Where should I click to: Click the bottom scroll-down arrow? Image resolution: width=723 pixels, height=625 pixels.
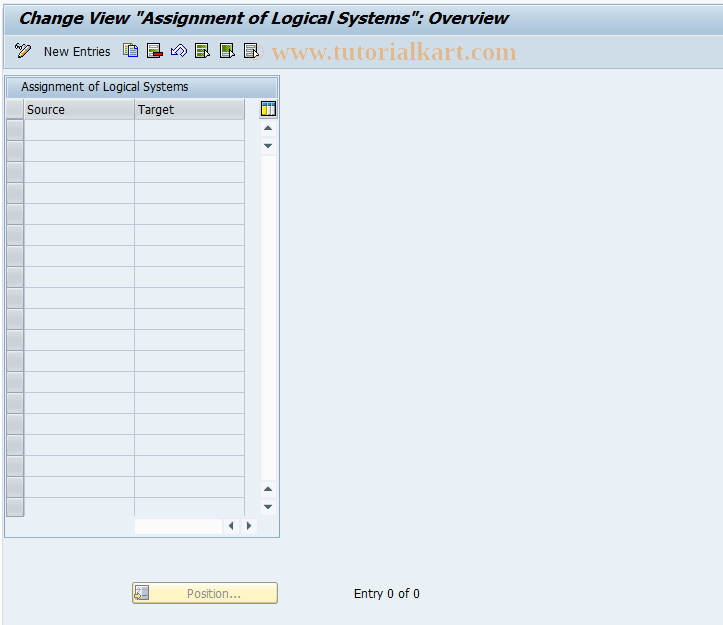[x=268, y=506]
